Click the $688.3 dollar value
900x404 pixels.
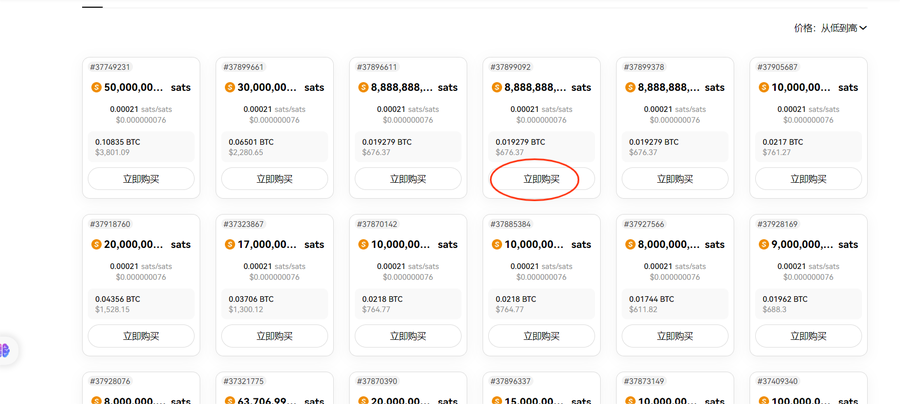click(774, 310)
